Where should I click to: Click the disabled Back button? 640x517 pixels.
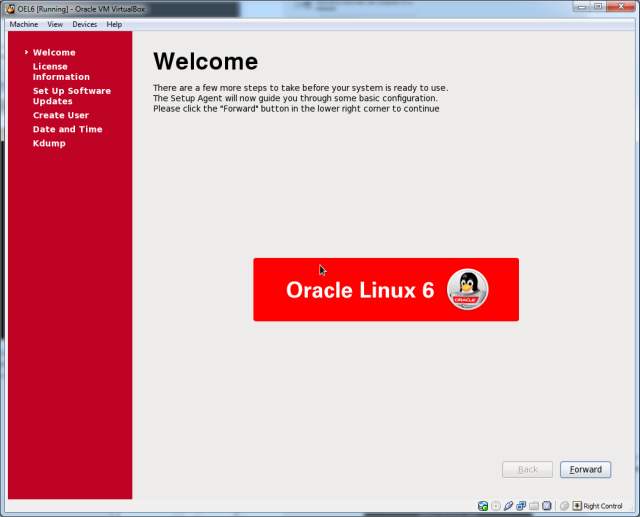528,470
